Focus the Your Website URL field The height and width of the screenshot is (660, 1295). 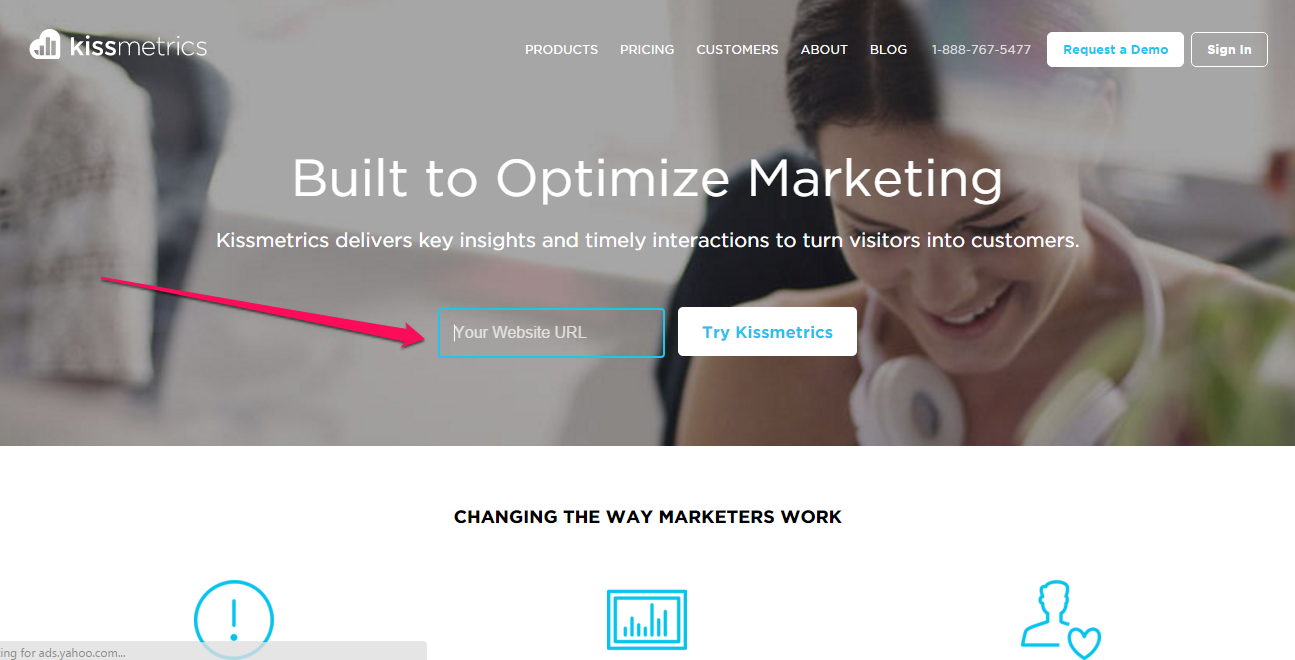tap(551, 332)
